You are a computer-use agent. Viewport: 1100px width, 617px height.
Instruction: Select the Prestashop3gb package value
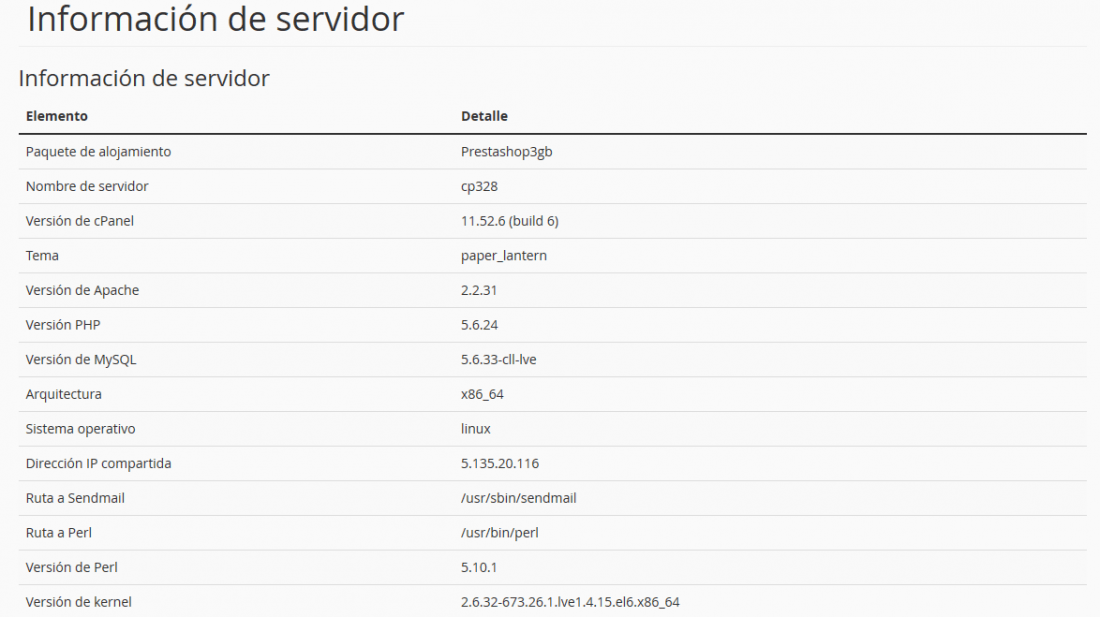click(507, 152)
